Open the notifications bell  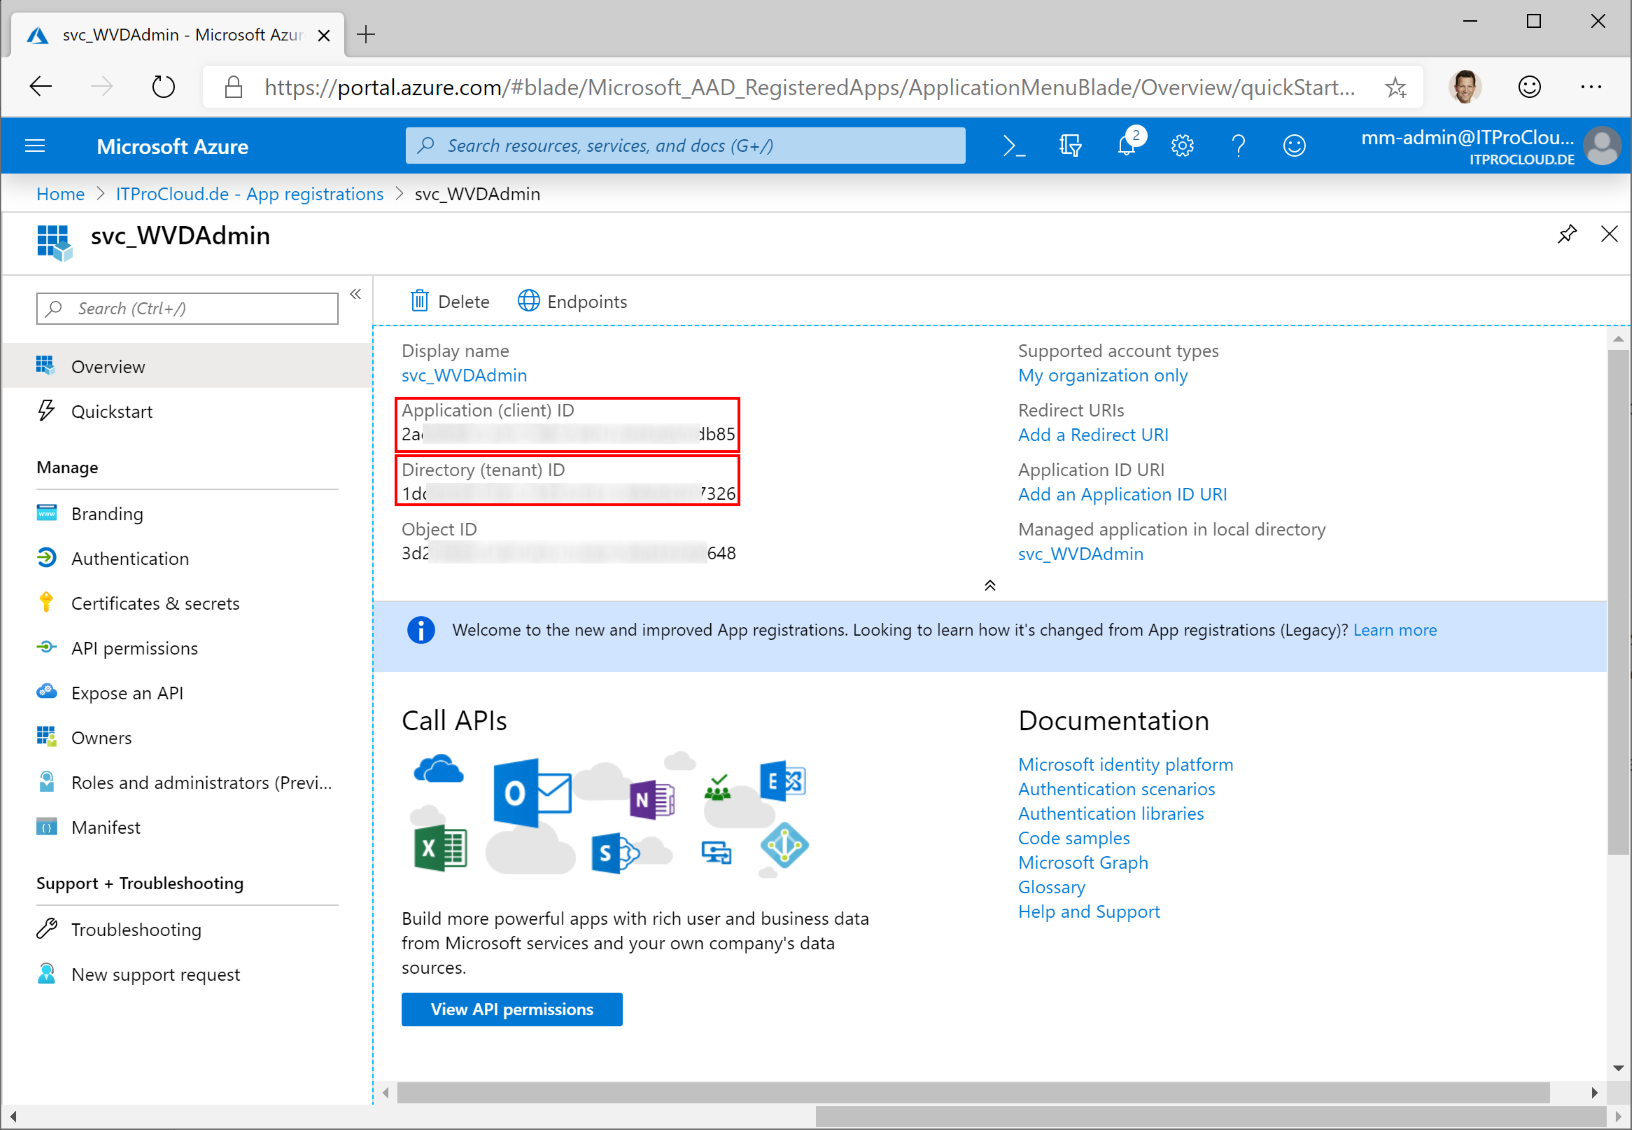click(1127, 146)
